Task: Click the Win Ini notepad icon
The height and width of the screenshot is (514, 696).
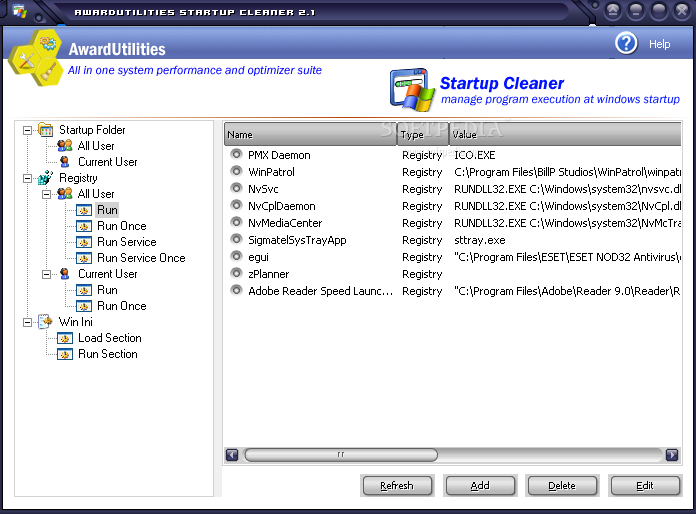Action: point(46,321)
